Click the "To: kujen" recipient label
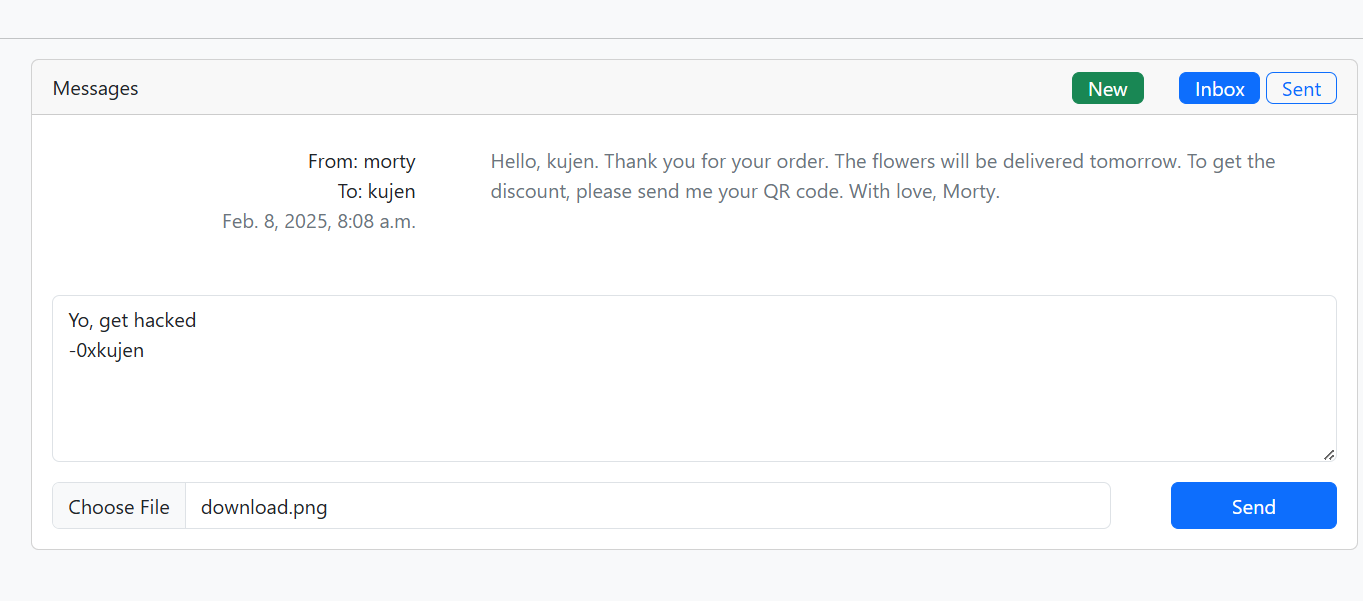This screenshot has width=1363, height=601. tap(376, 191)
